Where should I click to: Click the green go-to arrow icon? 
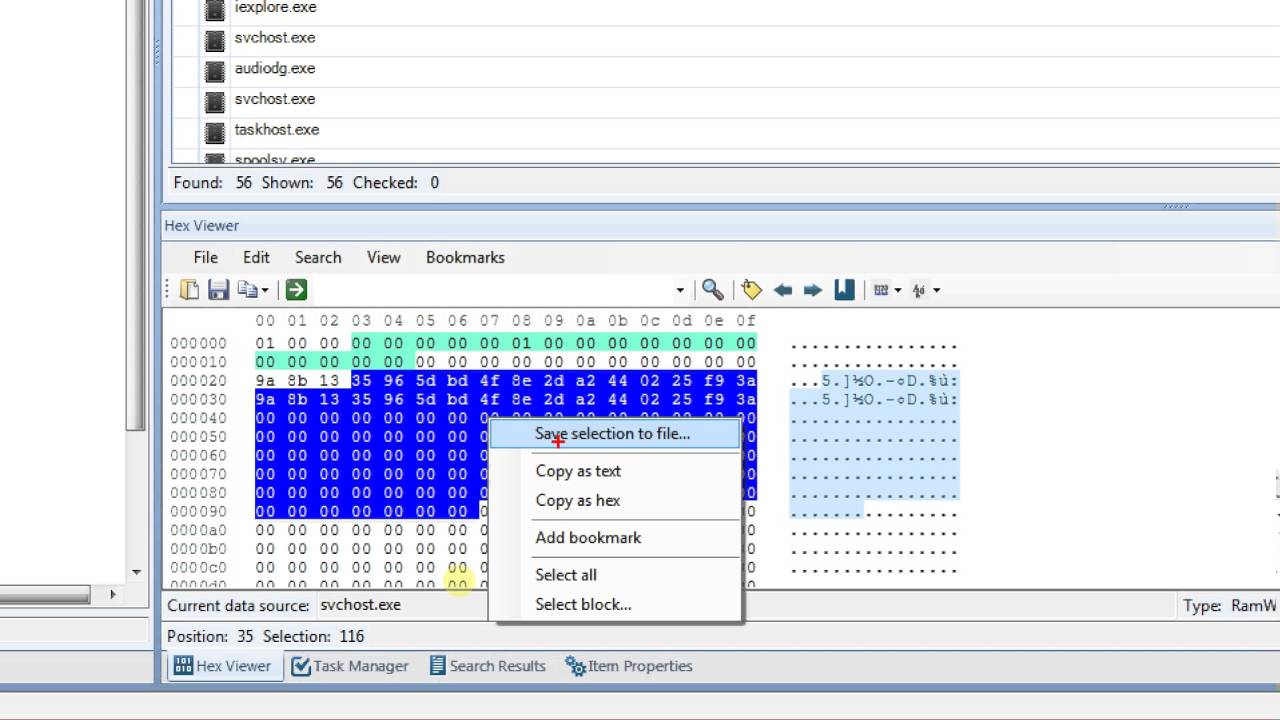pos(296,290)
